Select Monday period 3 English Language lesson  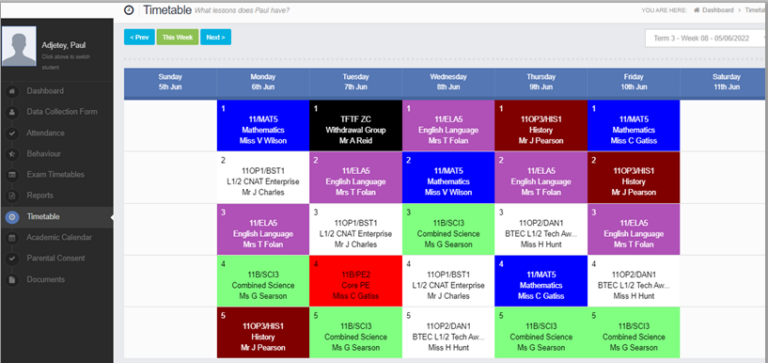tap(263, 229)
